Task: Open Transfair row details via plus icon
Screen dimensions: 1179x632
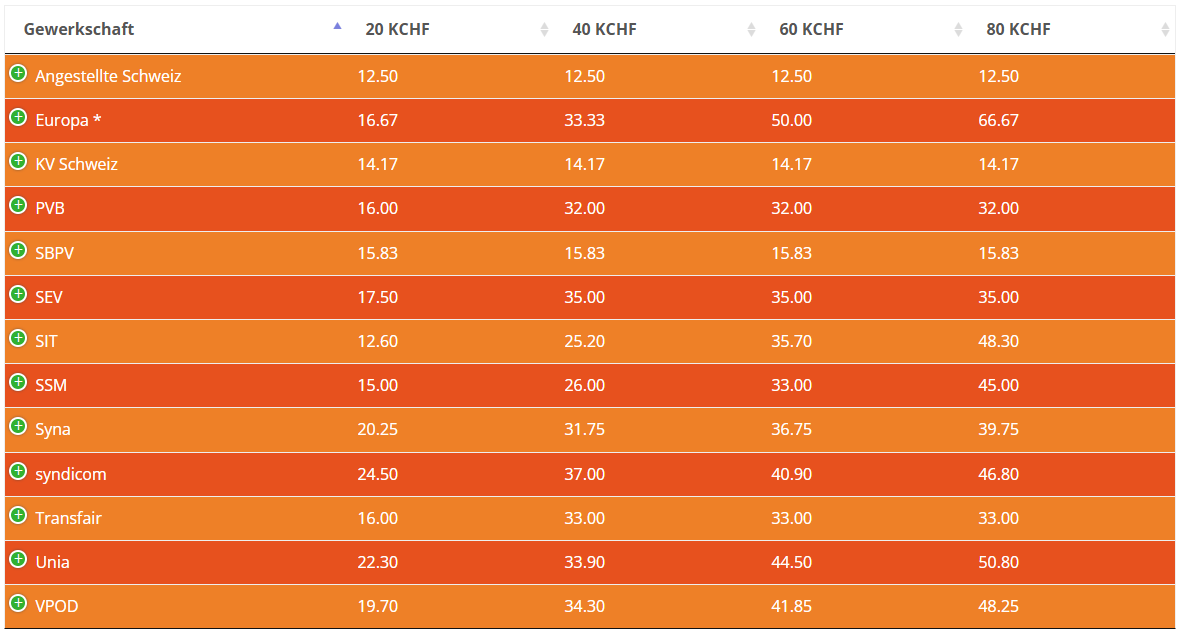Action: (x=18, y=515)
